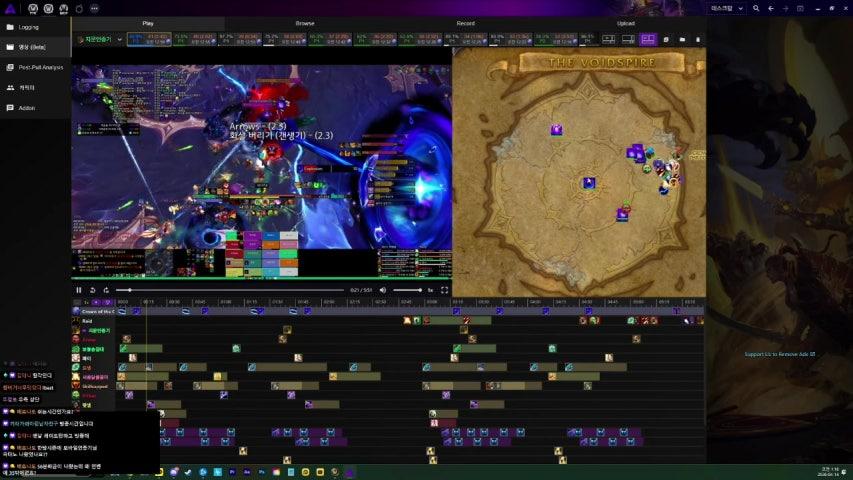
Task: Select the third pull thumbnail in the pull strip
Action: click(x=240, y=39)
